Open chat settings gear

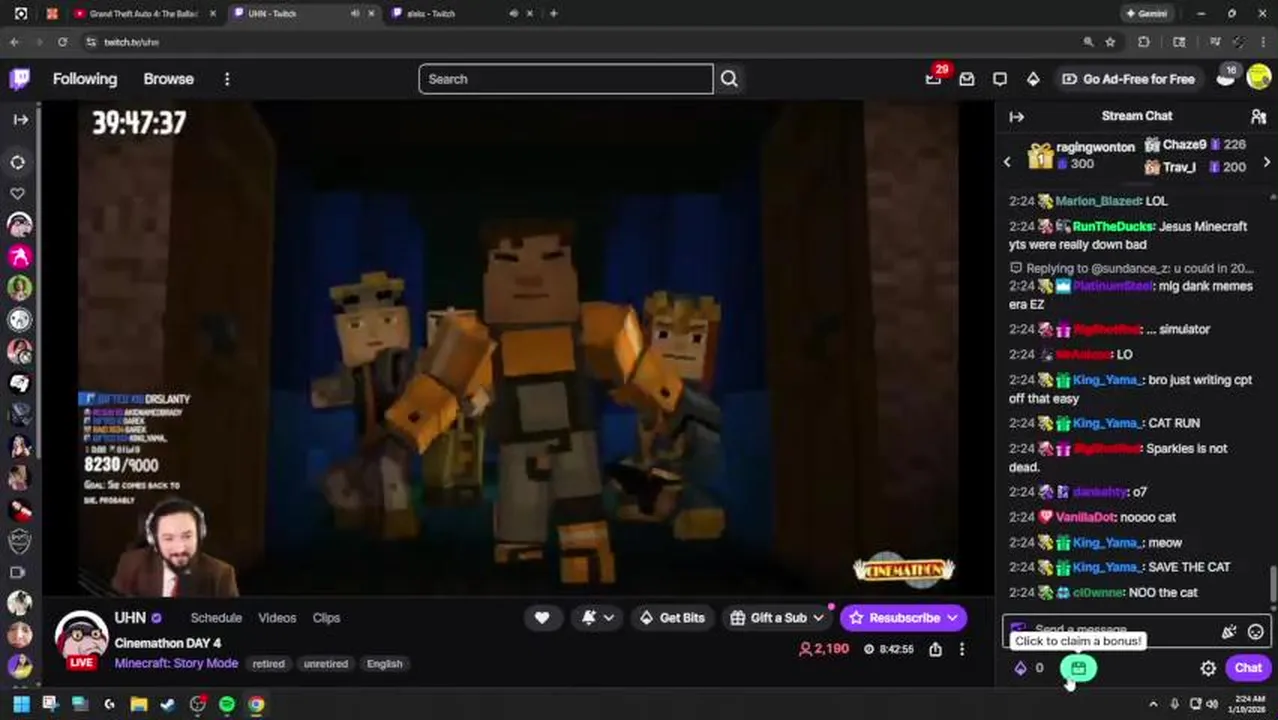[x=1208, y=668]
